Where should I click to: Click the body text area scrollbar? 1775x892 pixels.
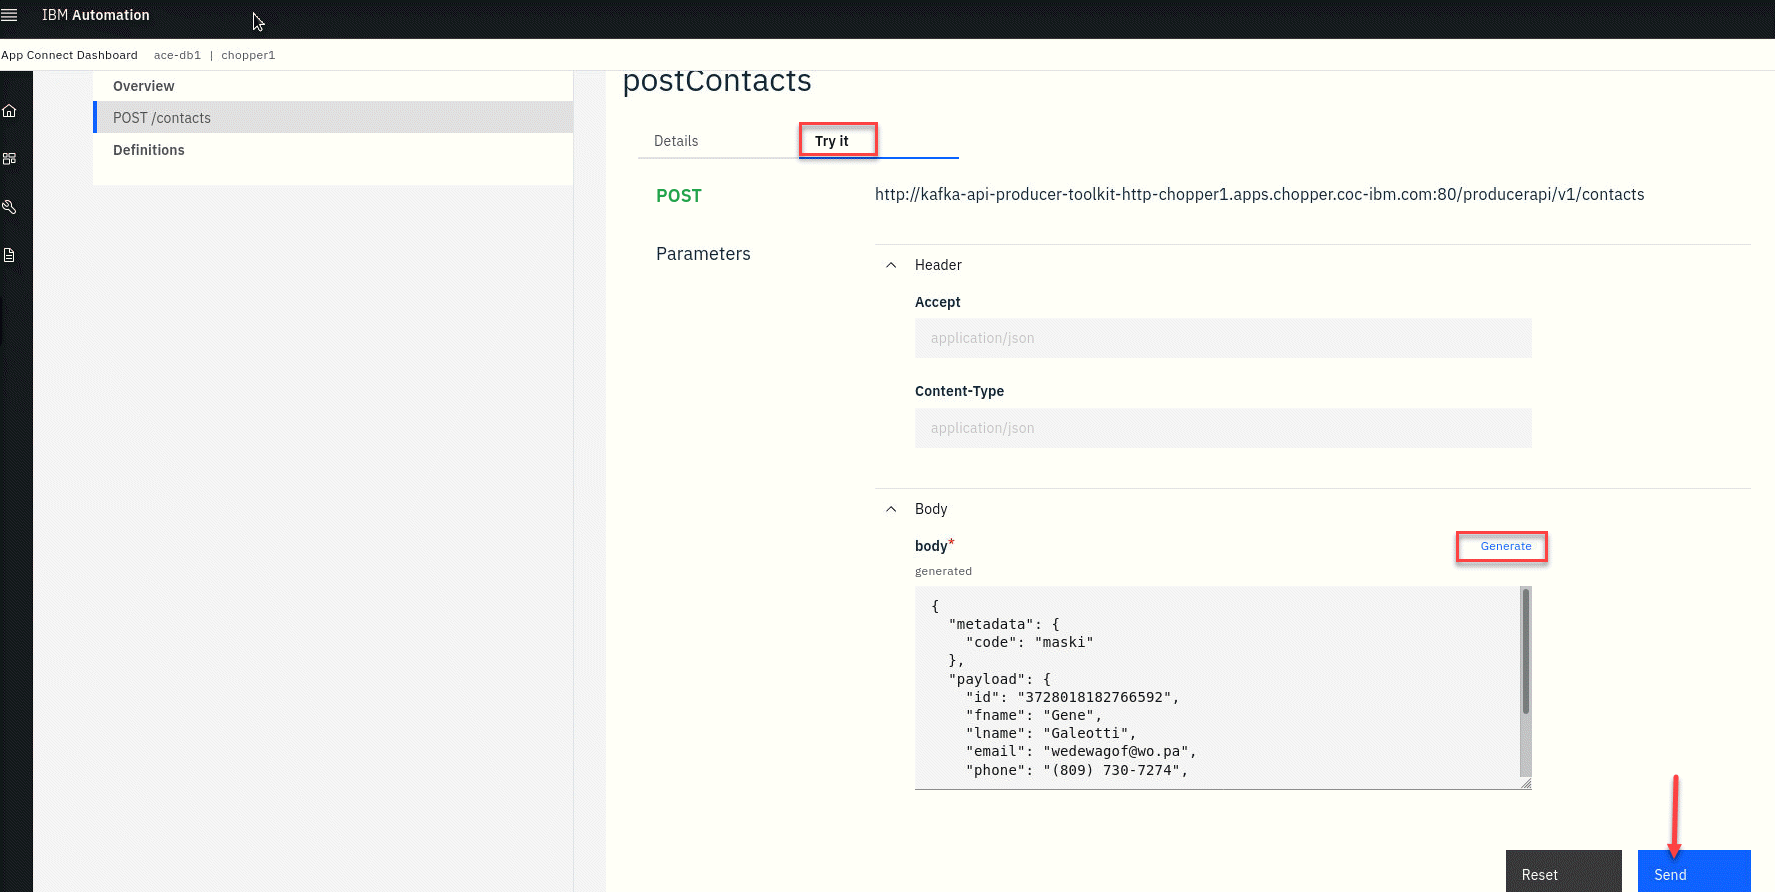coord(1525,650)
